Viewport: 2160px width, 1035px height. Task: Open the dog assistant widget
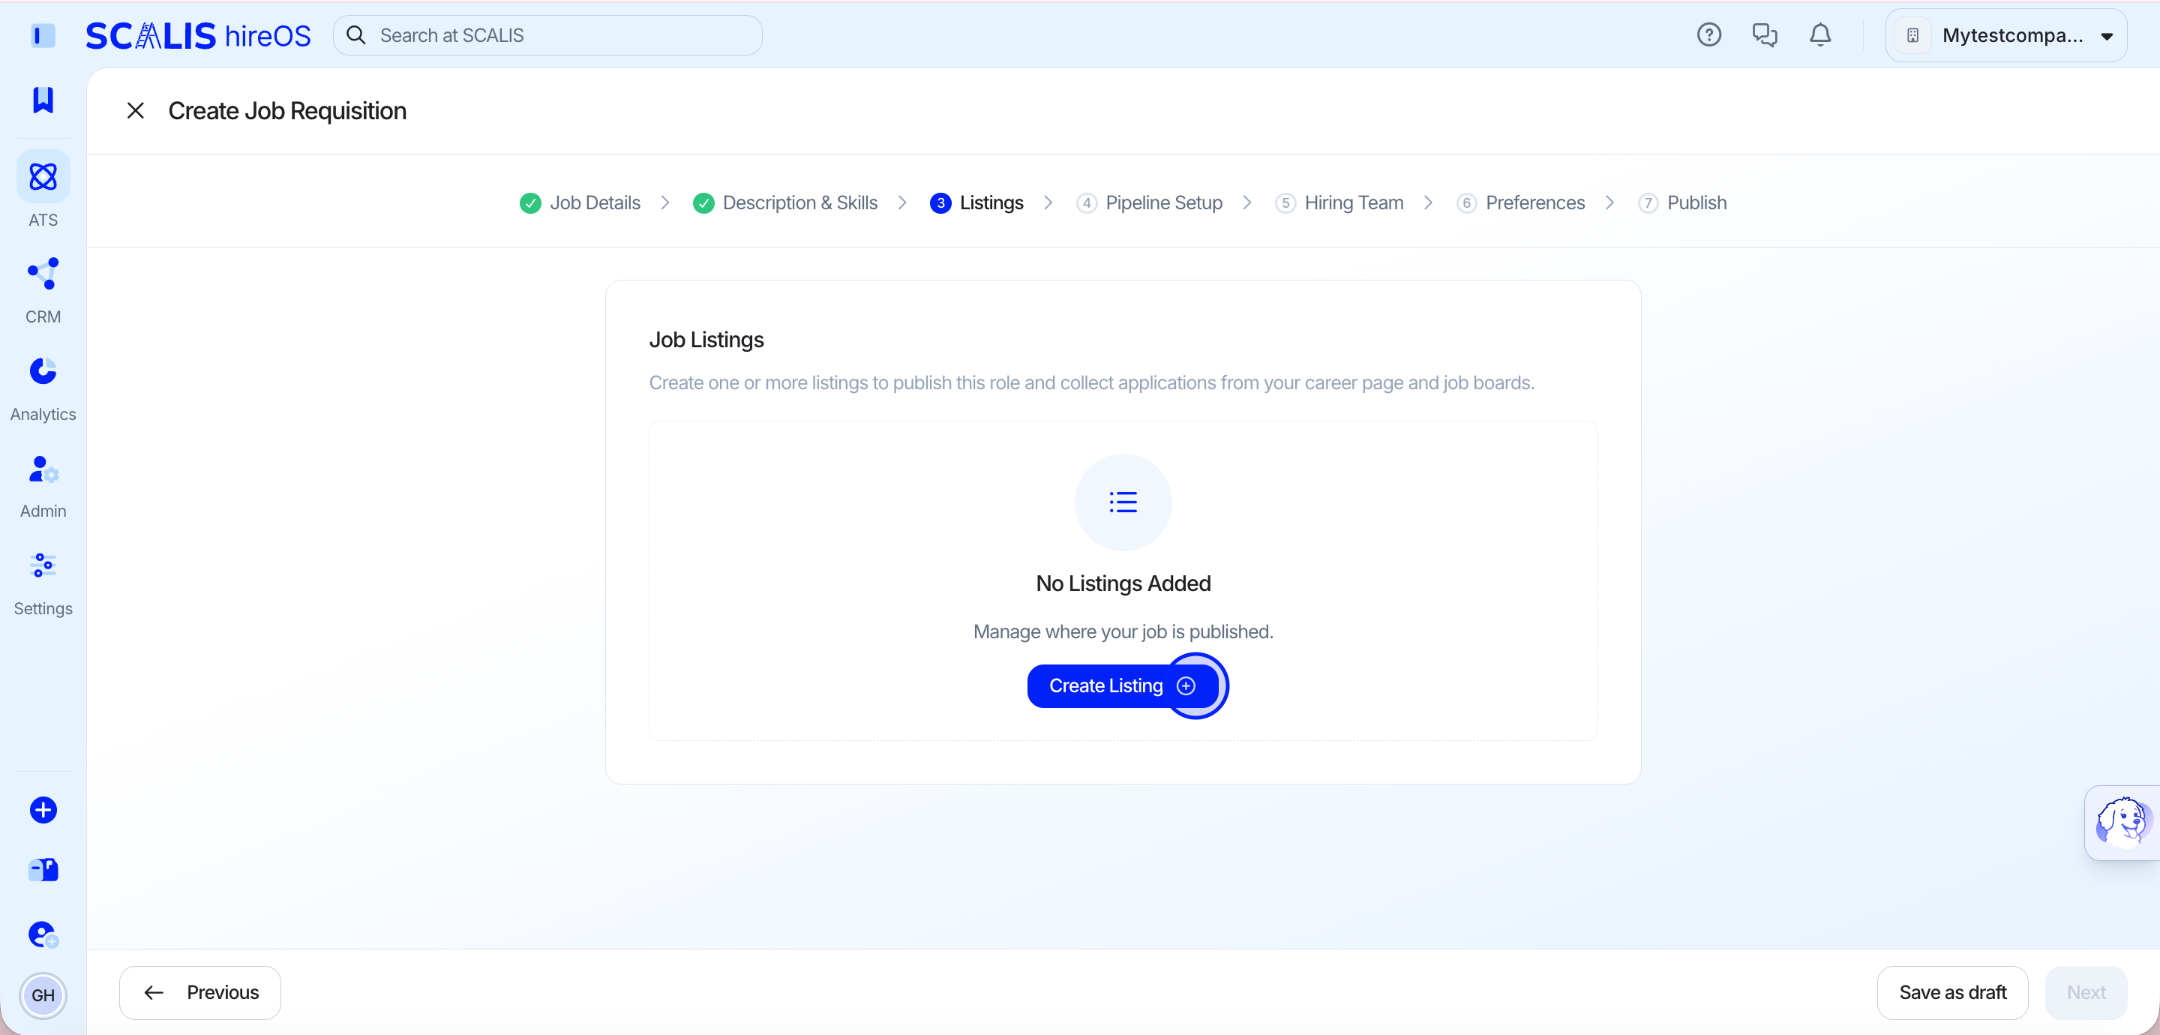click(x=2122, y=822)
